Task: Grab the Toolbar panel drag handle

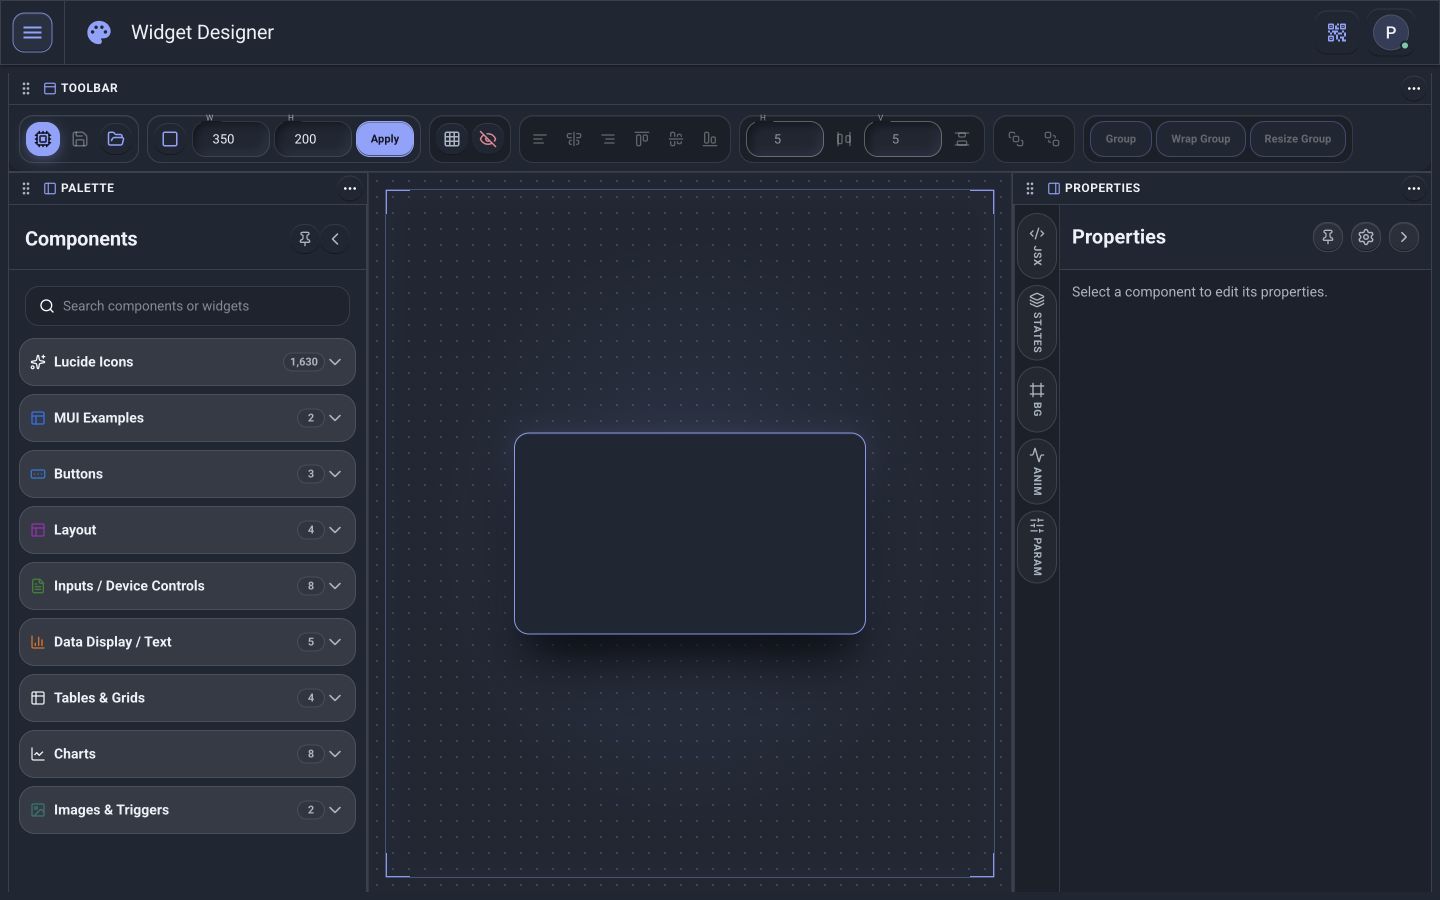Action: click(x=26, y=88)
